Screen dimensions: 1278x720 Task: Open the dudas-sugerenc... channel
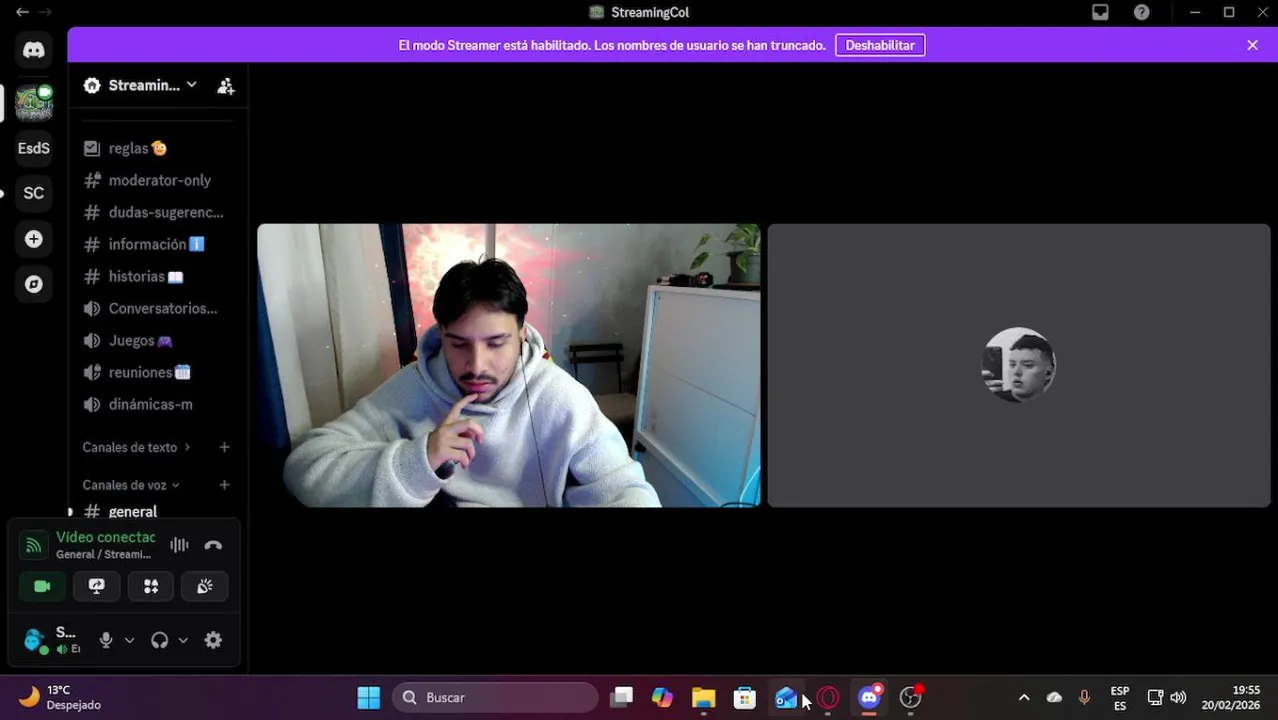[155, 212]
